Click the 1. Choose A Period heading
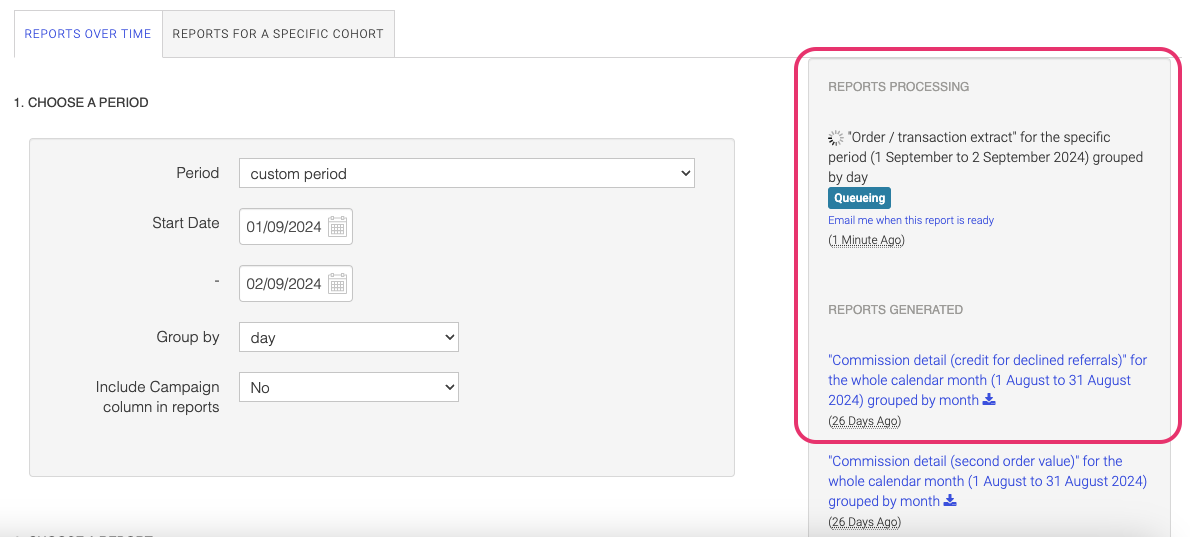 (x=81, y=102)
